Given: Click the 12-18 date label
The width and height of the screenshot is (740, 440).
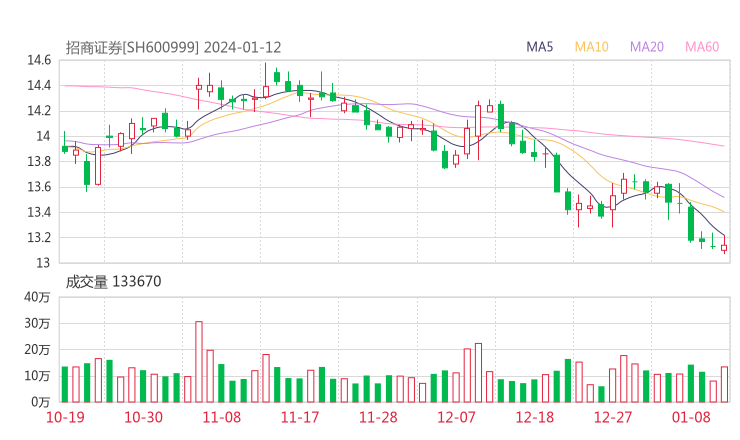Looking at the screenshot, I should [x=535, y=417].
